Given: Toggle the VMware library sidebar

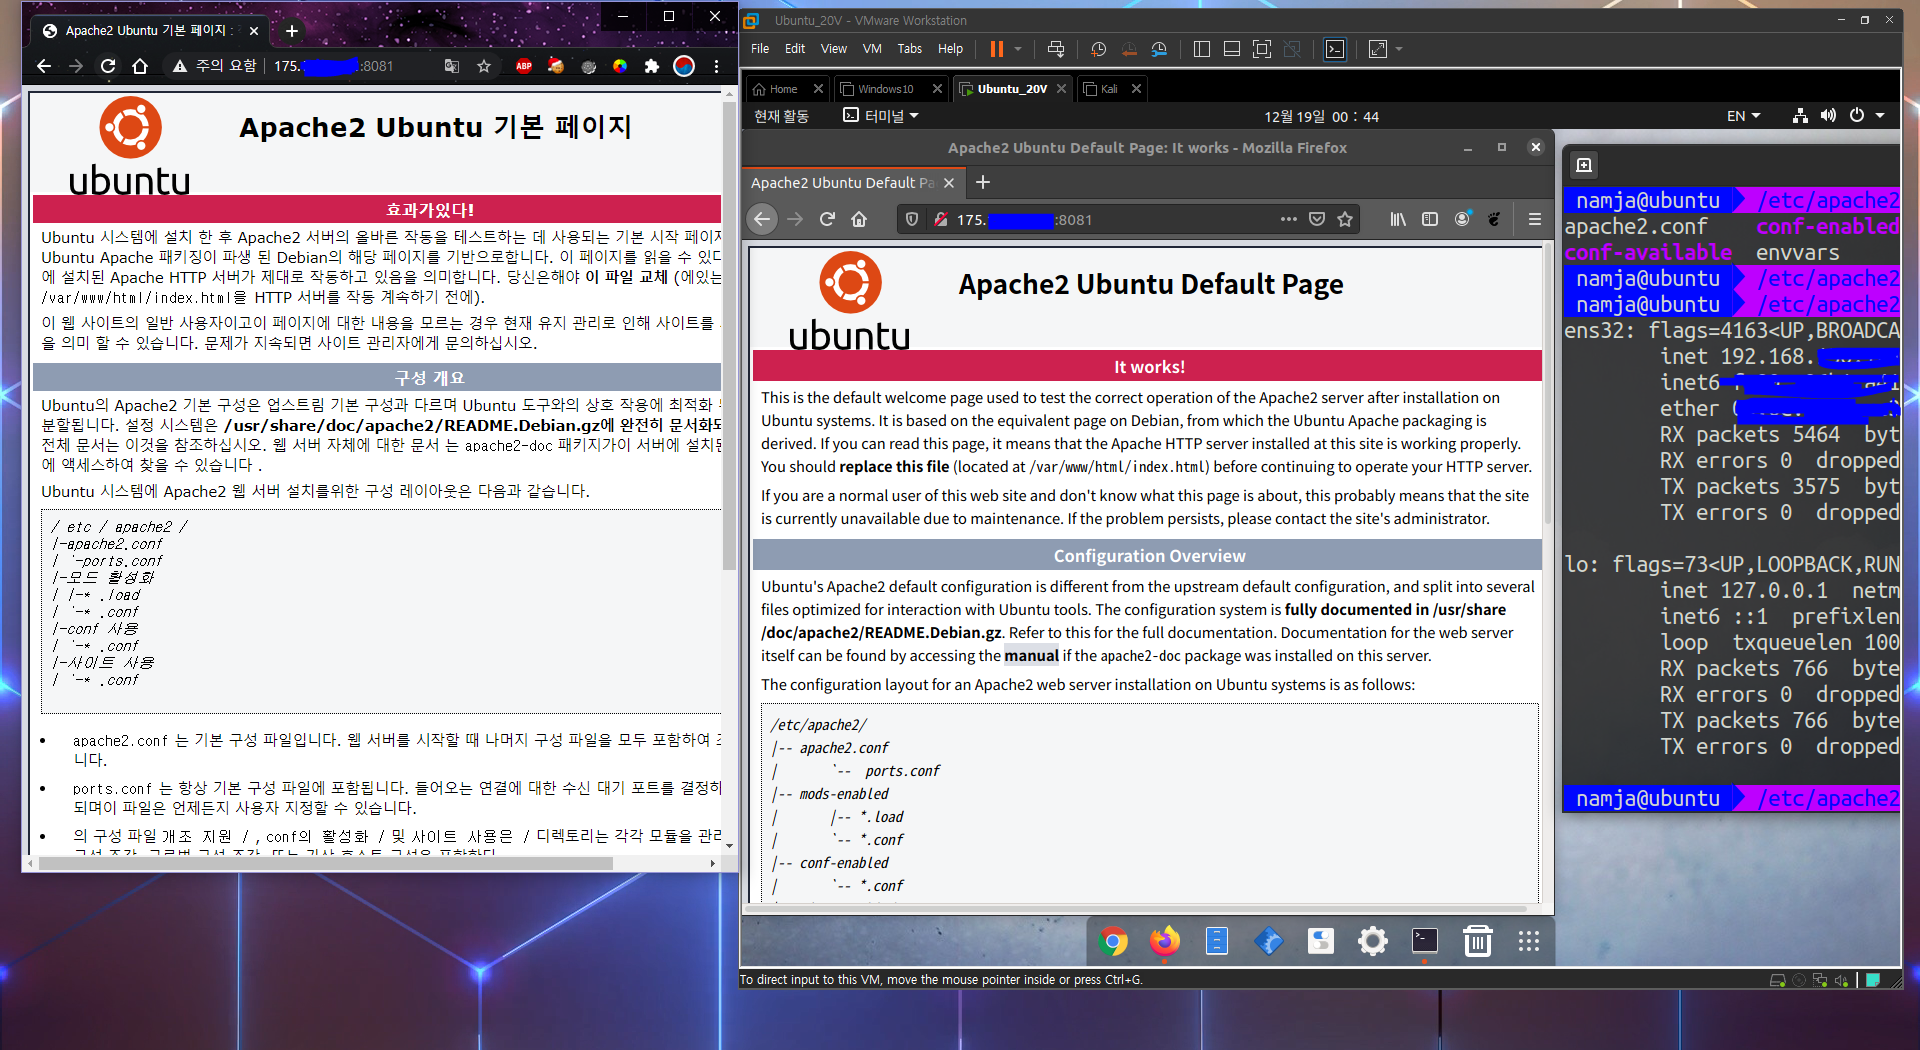Looking at the screenshot, I should coord(1202,49).
